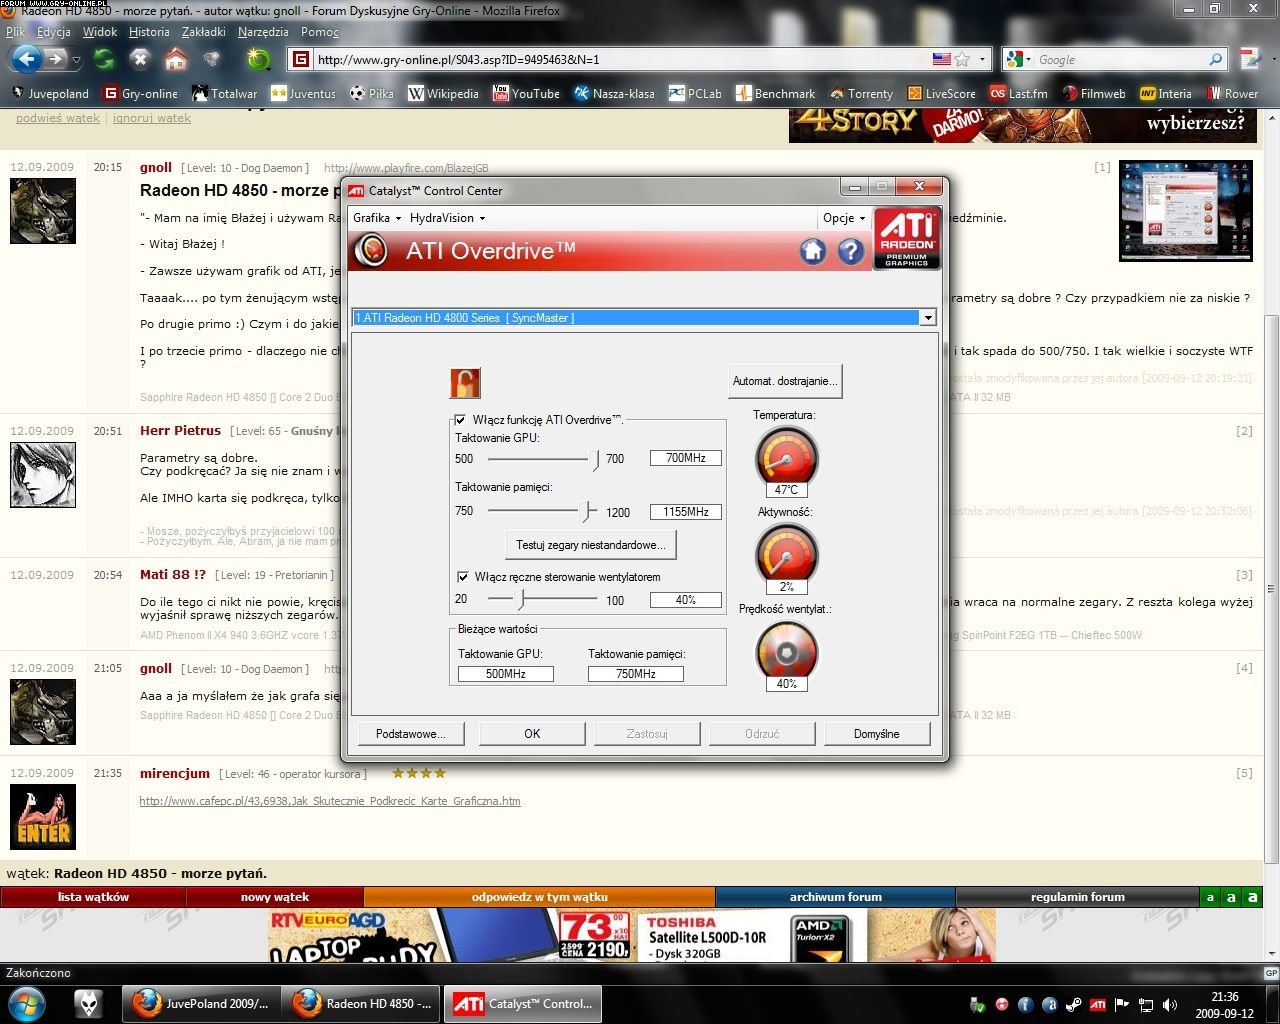Open Windows Start menu orb
Viewport: 1280px width, 1024px height.
tap(27, 1002)
